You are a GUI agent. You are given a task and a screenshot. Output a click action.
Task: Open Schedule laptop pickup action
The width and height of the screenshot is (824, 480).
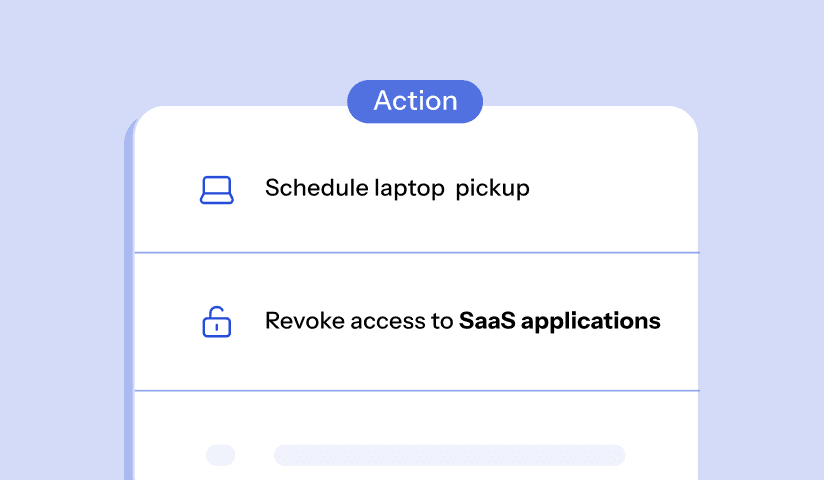coord(396,188)
